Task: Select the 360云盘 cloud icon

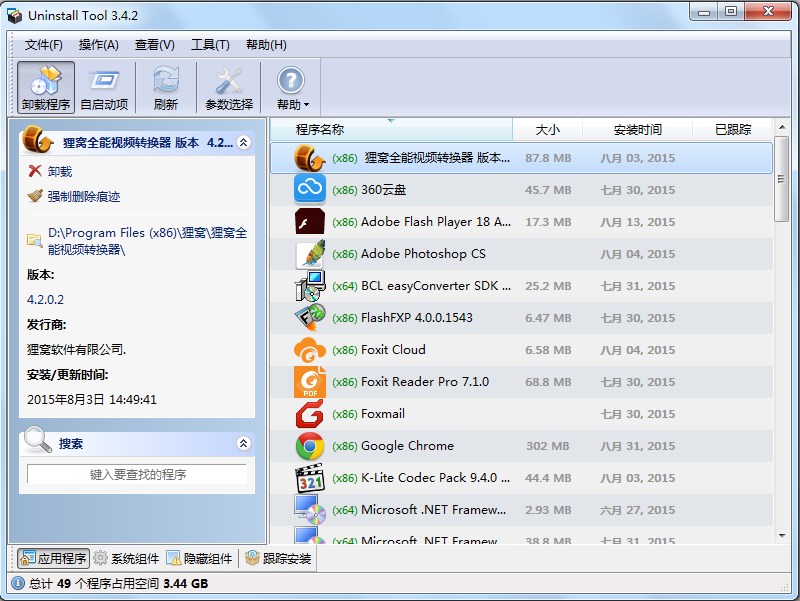Action: [310, 189]
